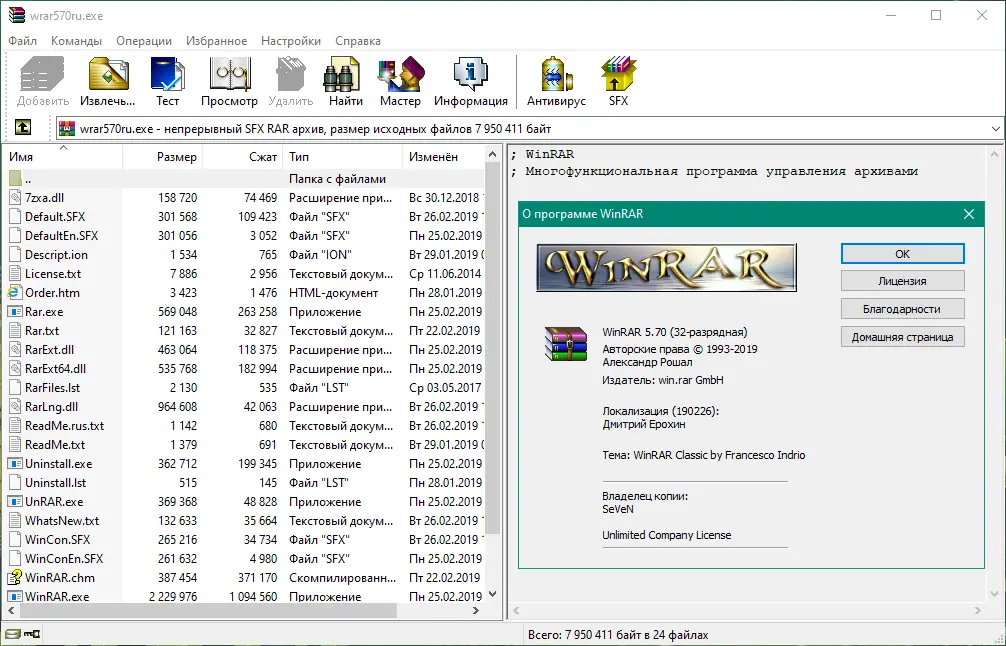Screen dimensions: 1006x646
Task: Click the WinRAR.chm help file icon
Action: coord(15,577)
